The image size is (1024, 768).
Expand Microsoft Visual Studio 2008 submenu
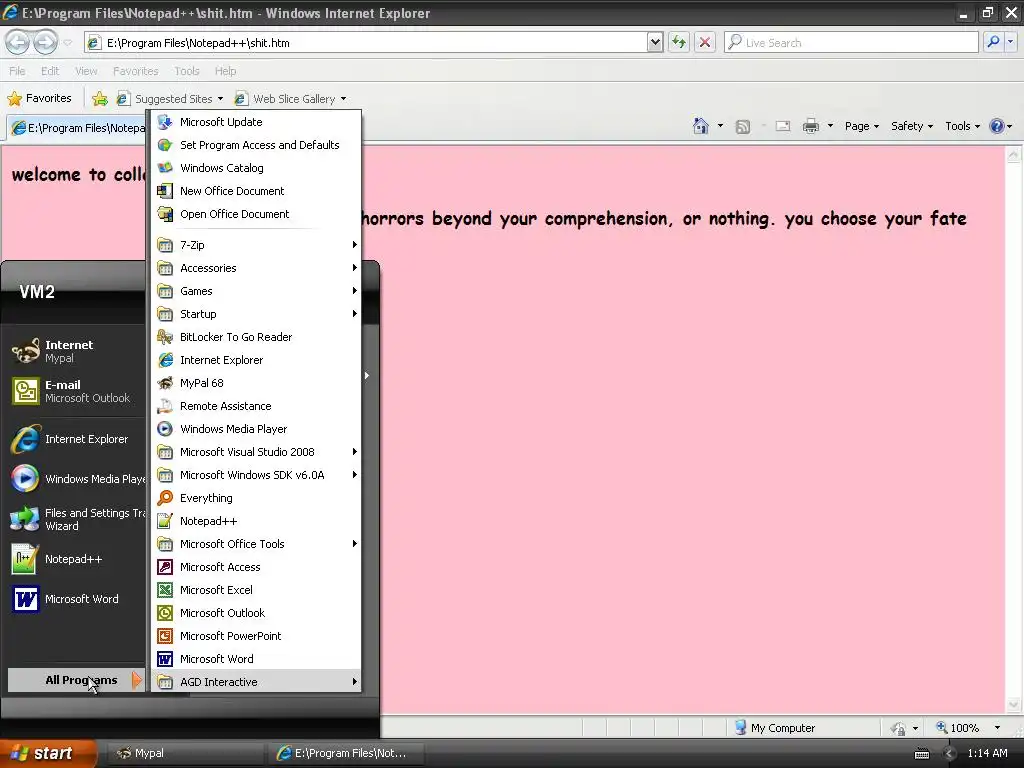tap(256, 452)
